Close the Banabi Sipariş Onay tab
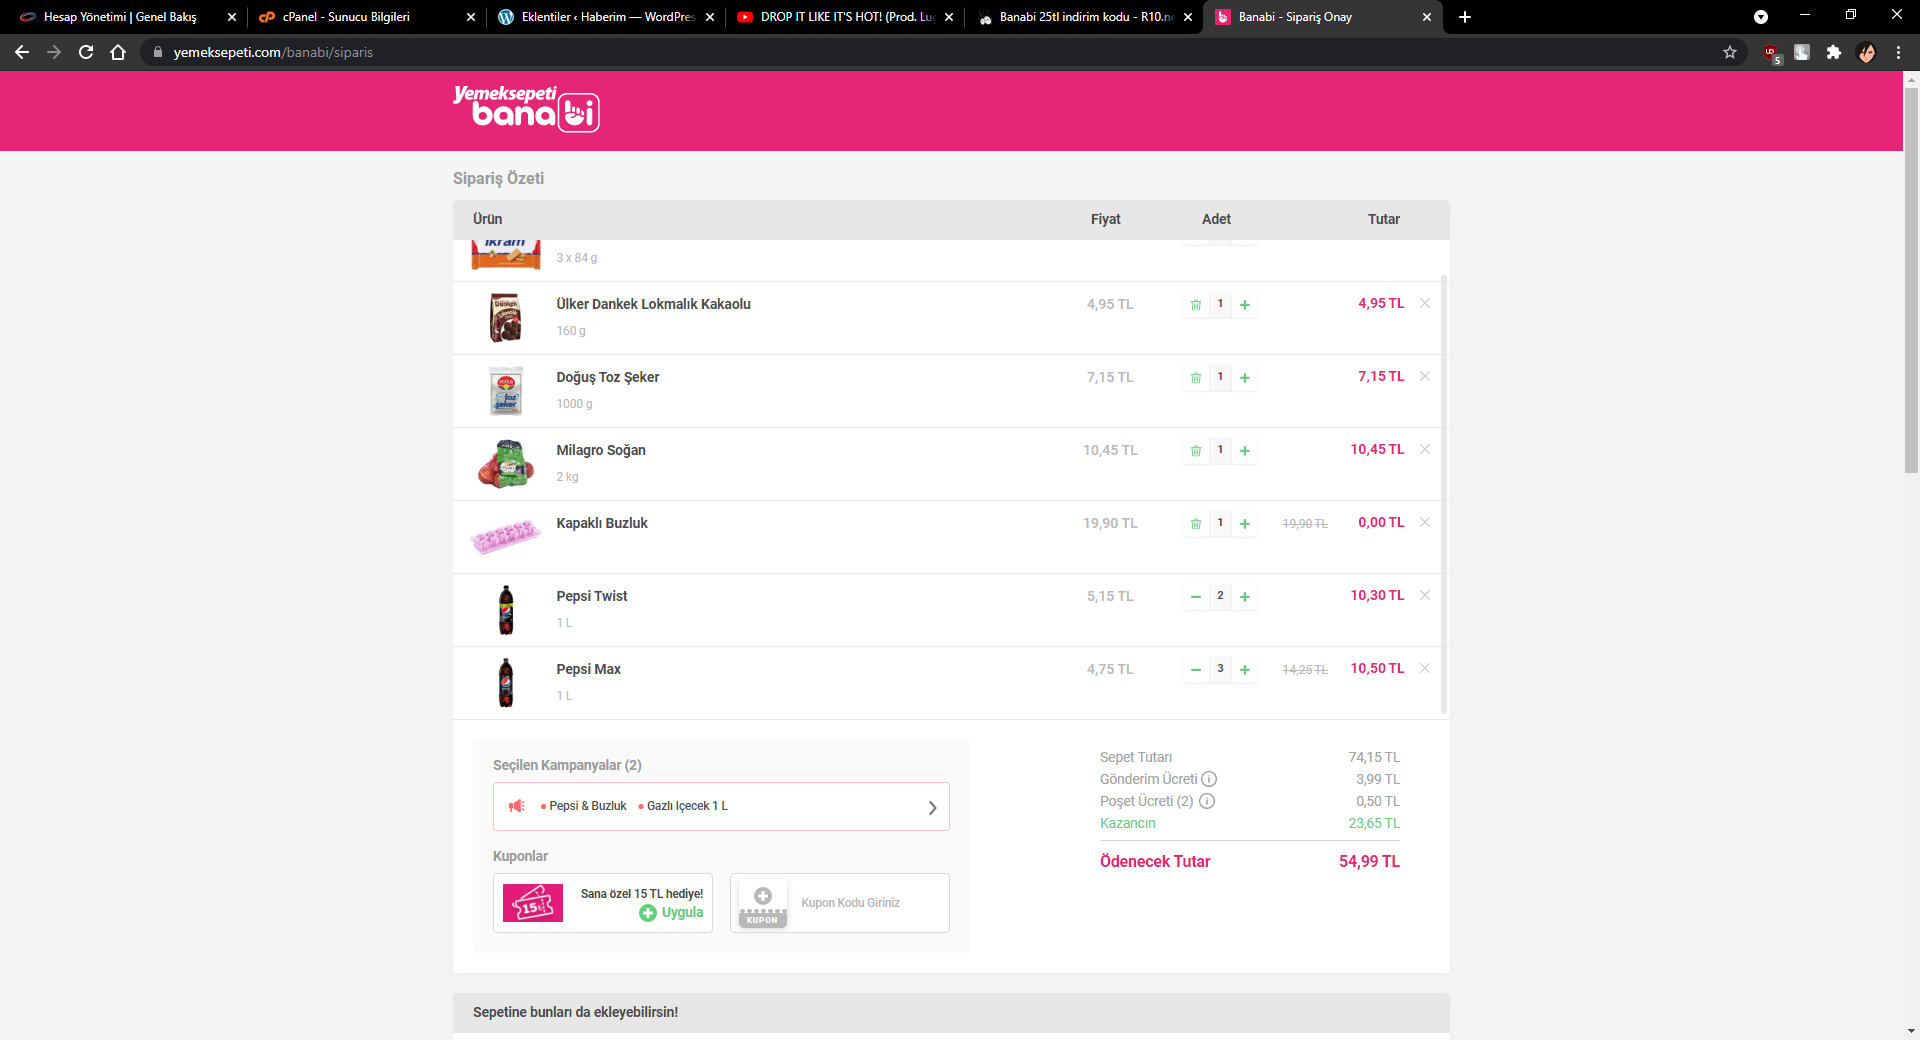Viewport: 1920px width, 1040px height. click(x=1426, y=17)
